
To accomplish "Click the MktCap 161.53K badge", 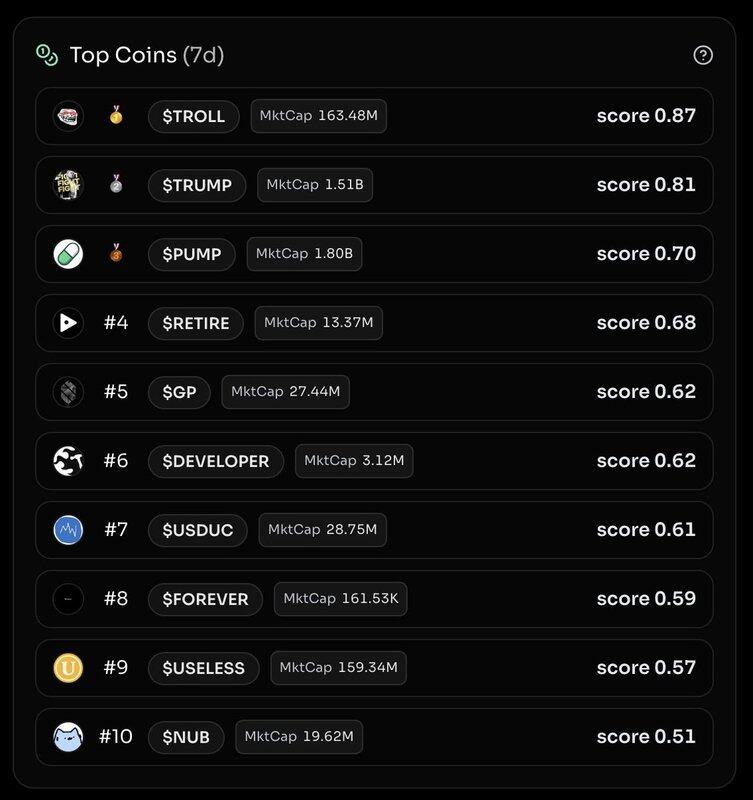I will pos(341,598).
